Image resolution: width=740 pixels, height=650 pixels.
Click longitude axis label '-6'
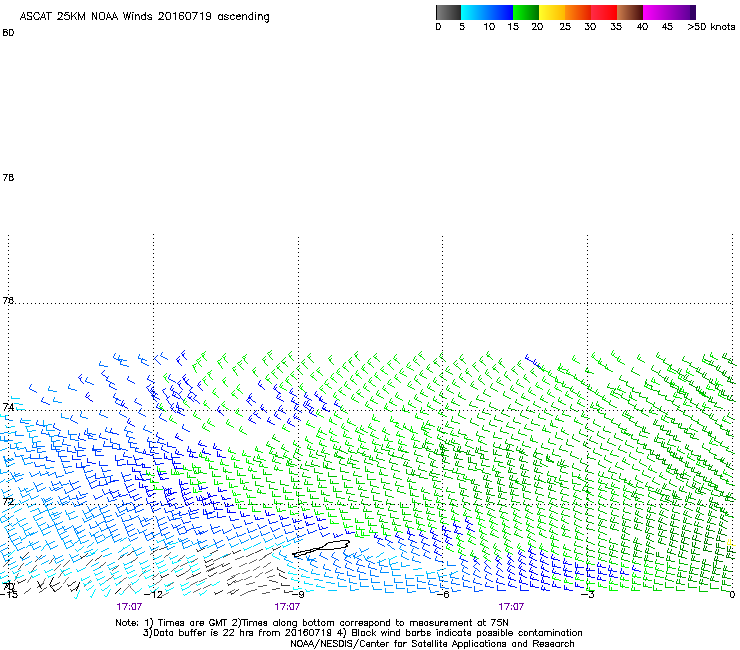pos(443,594)
